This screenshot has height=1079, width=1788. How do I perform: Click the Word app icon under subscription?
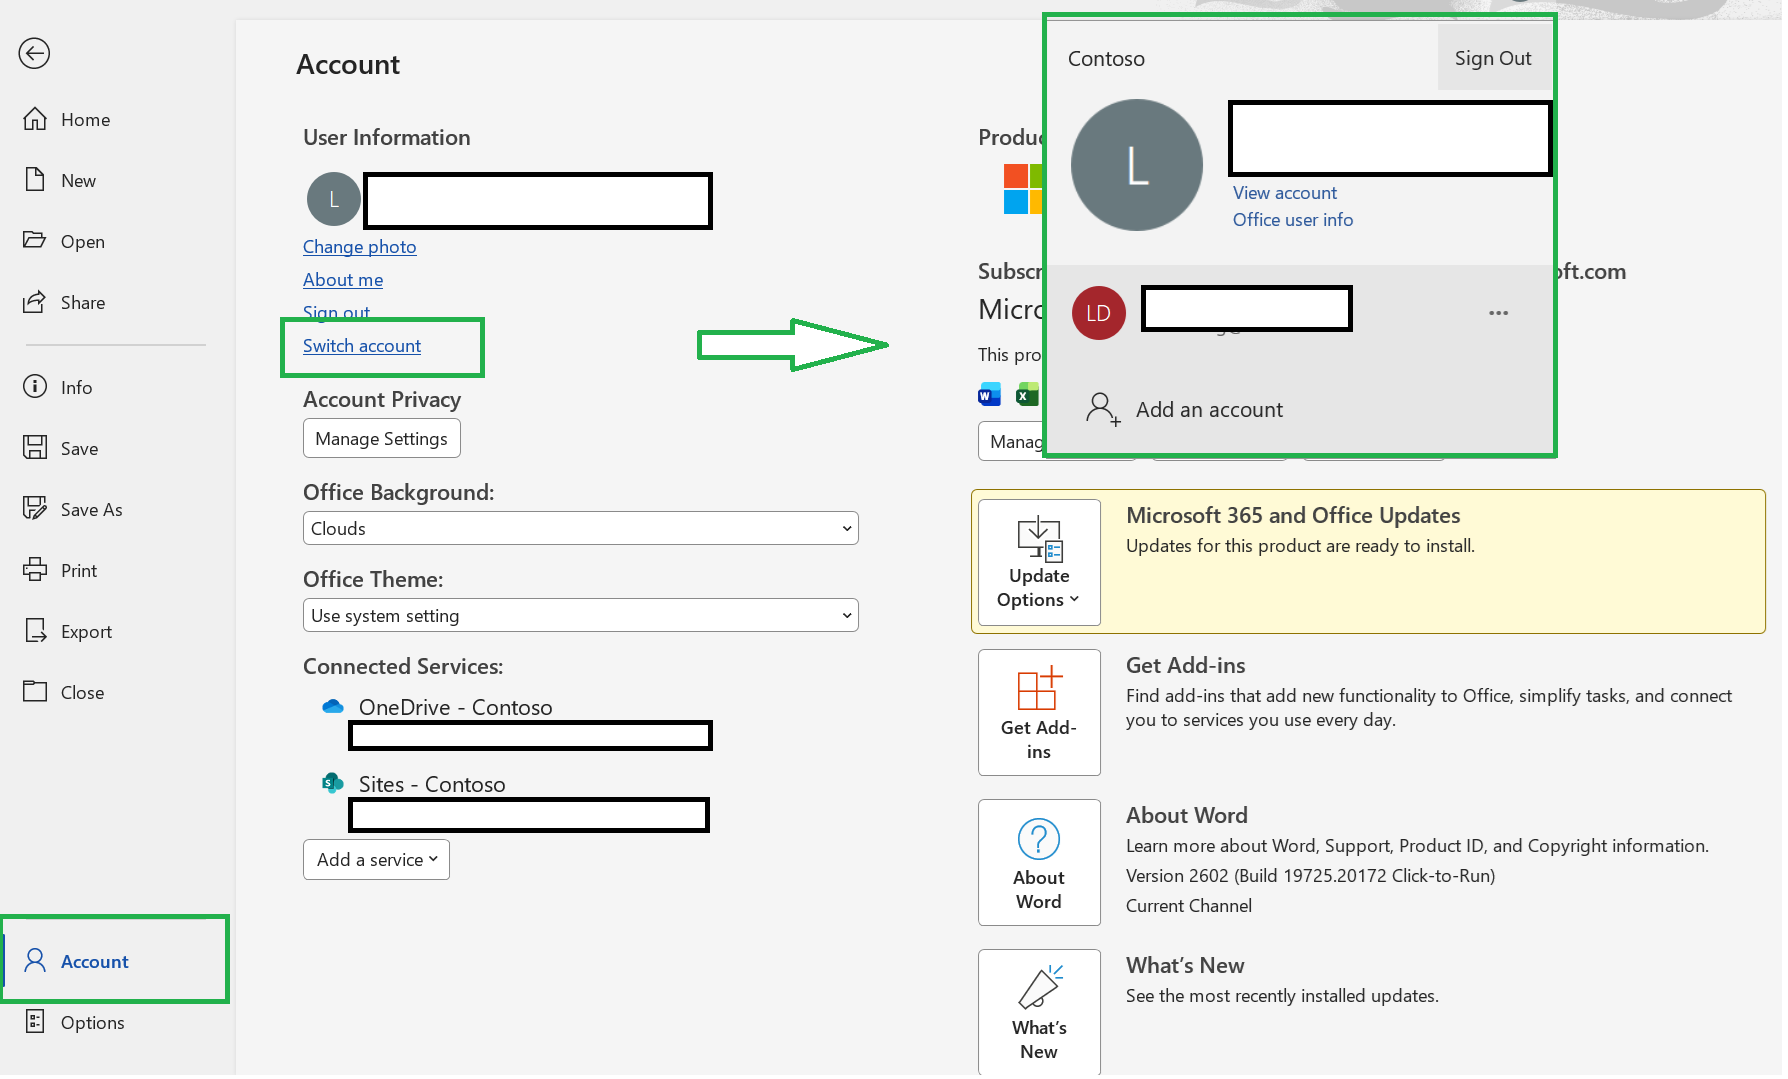tap(989, 395)
